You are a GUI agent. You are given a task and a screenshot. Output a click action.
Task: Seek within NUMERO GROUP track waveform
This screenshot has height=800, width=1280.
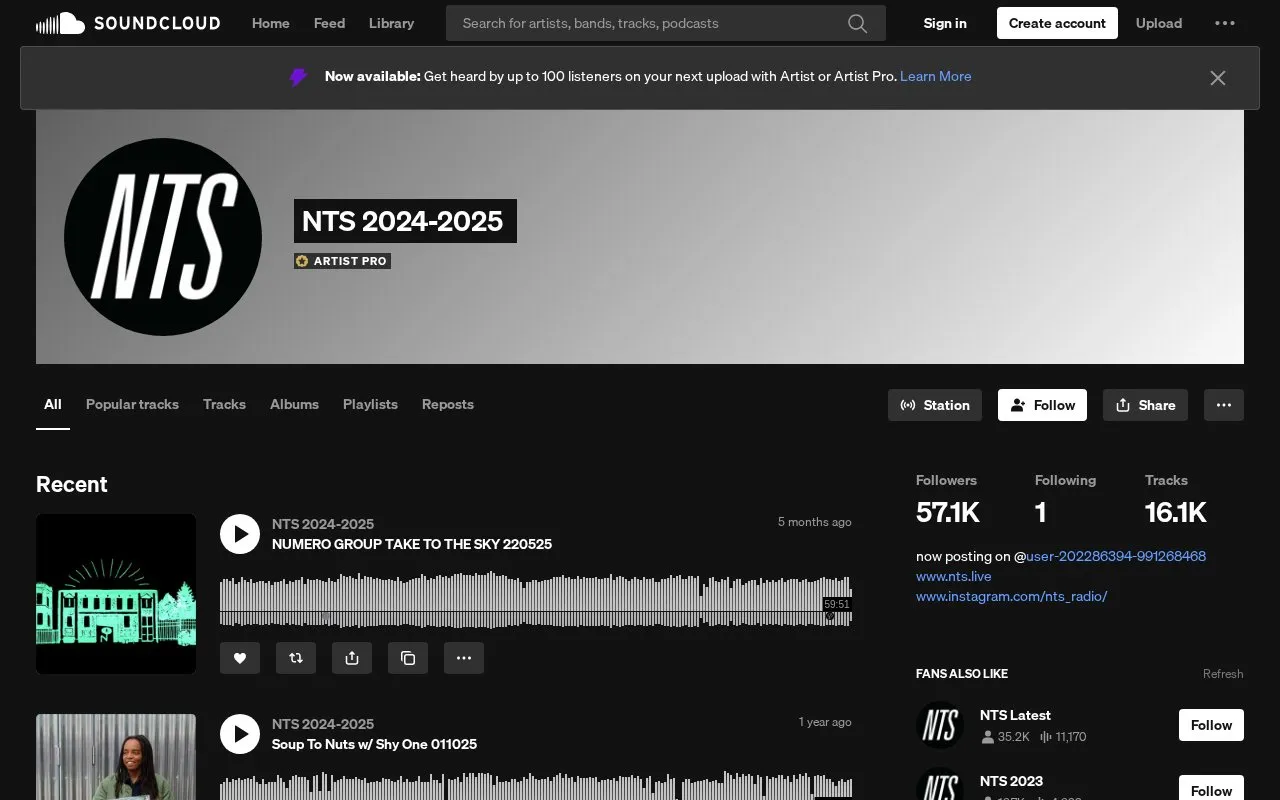(536, 601)
